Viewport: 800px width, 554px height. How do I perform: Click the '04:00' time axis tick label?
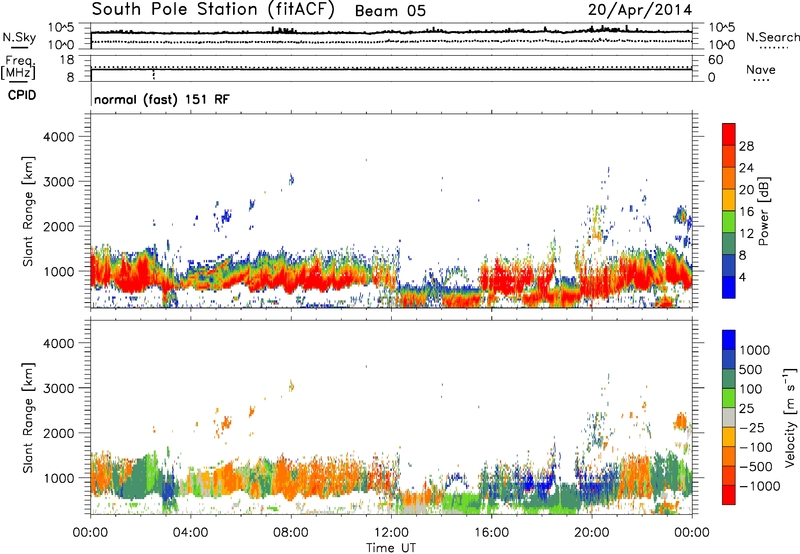(x=190, y=533)
